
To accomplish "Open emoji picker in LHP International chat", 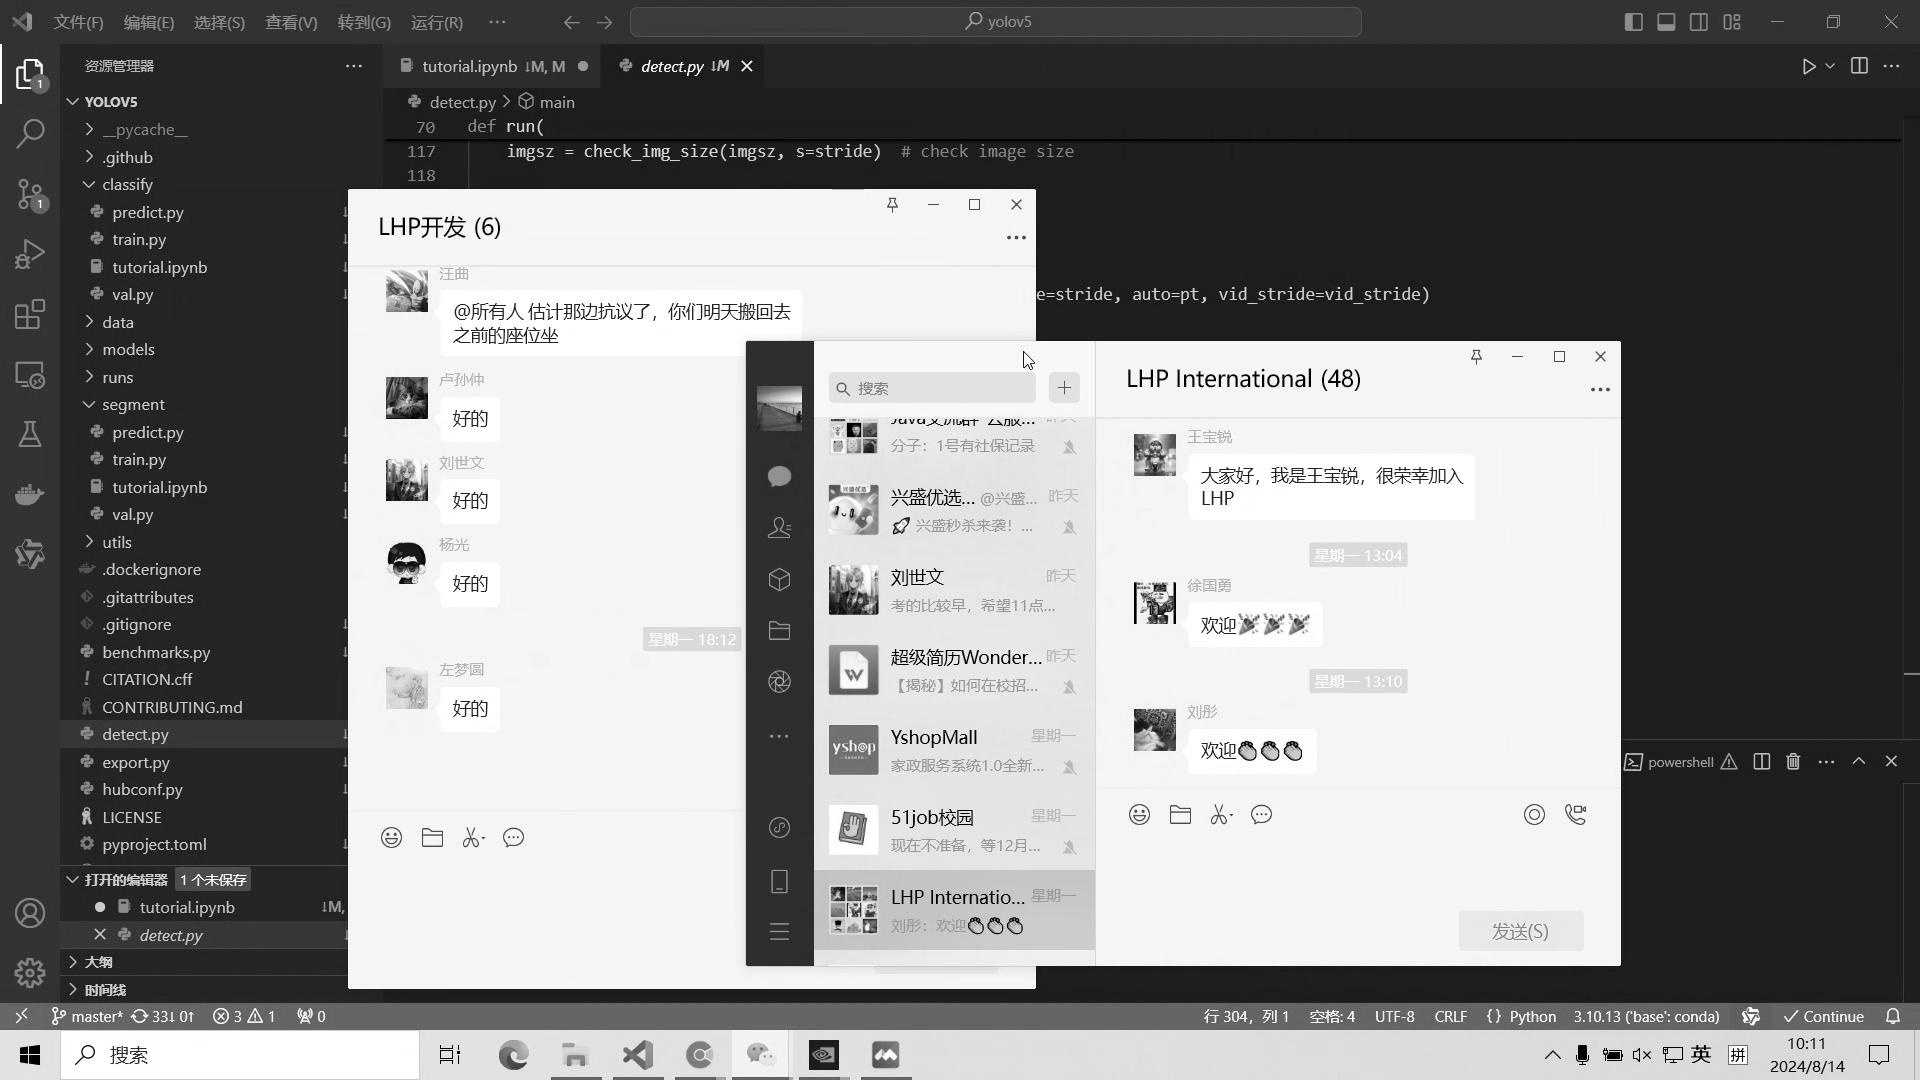I will (x=1139, y=815).
